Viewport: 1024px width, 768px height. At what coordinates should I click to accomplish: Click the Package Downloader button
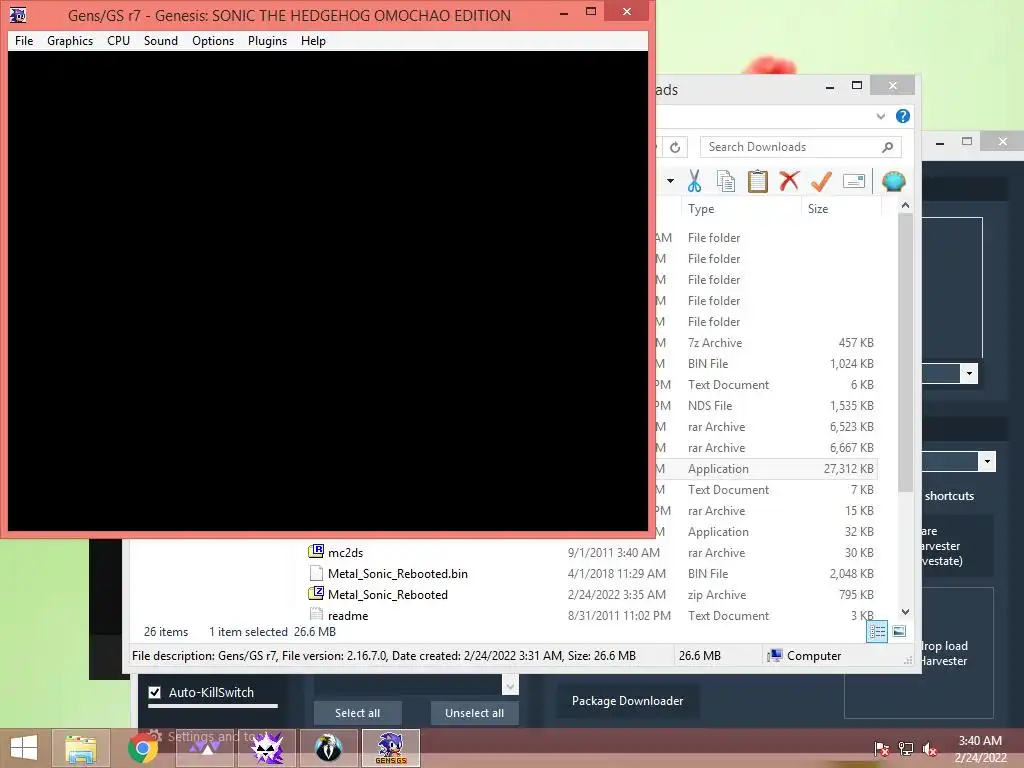(628, 701)
